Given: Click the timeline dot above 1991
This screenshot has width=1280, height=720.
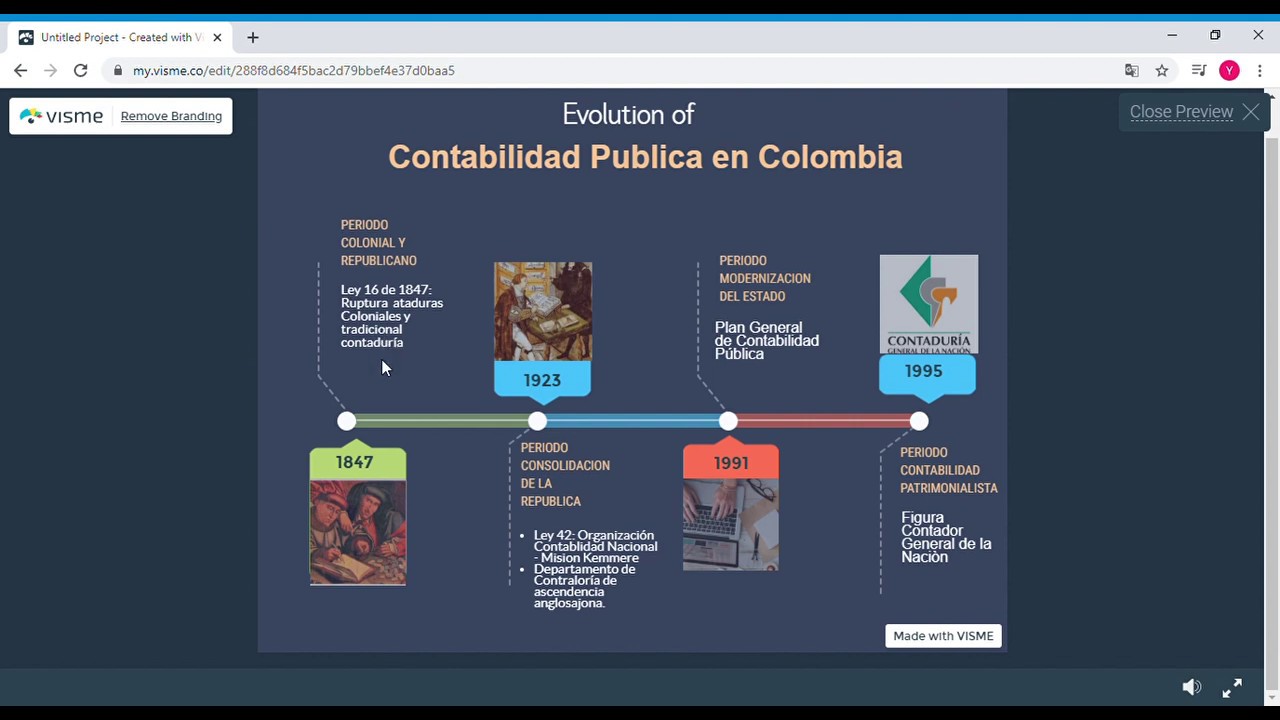Looking at the screenshot, I should click(x=728, y=421).
